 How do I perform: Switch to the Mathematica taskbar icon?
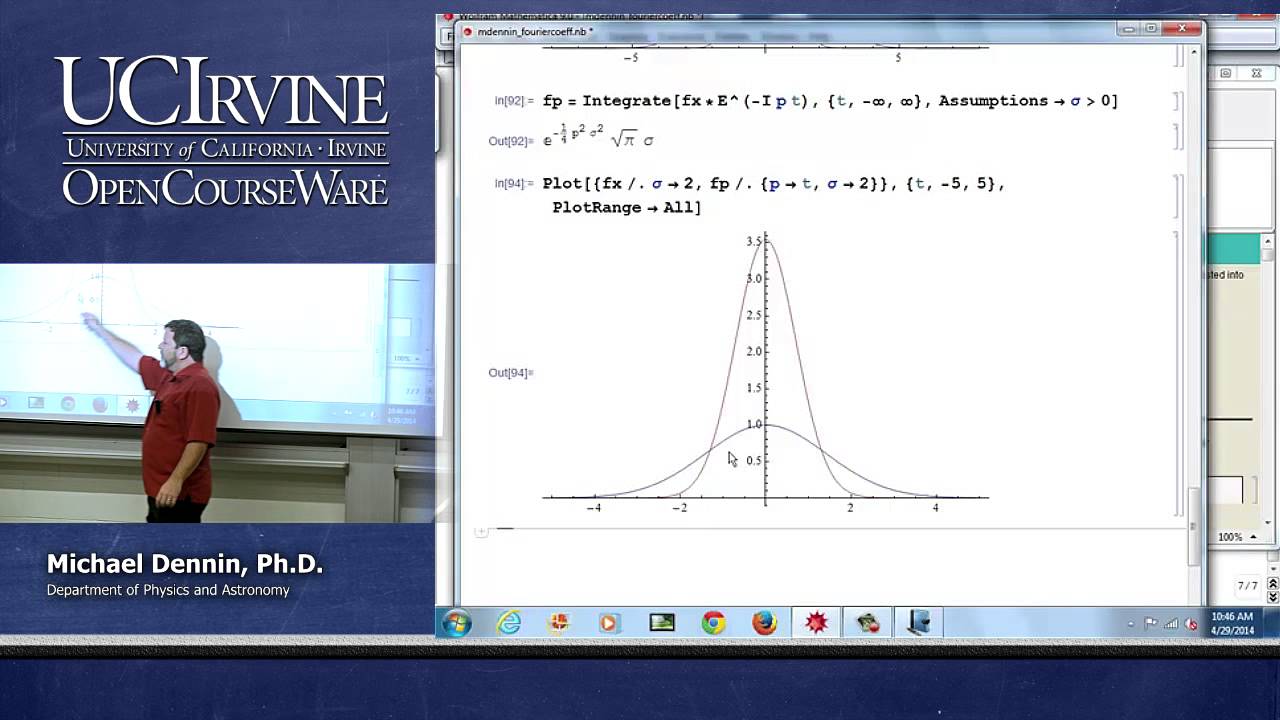816,623
